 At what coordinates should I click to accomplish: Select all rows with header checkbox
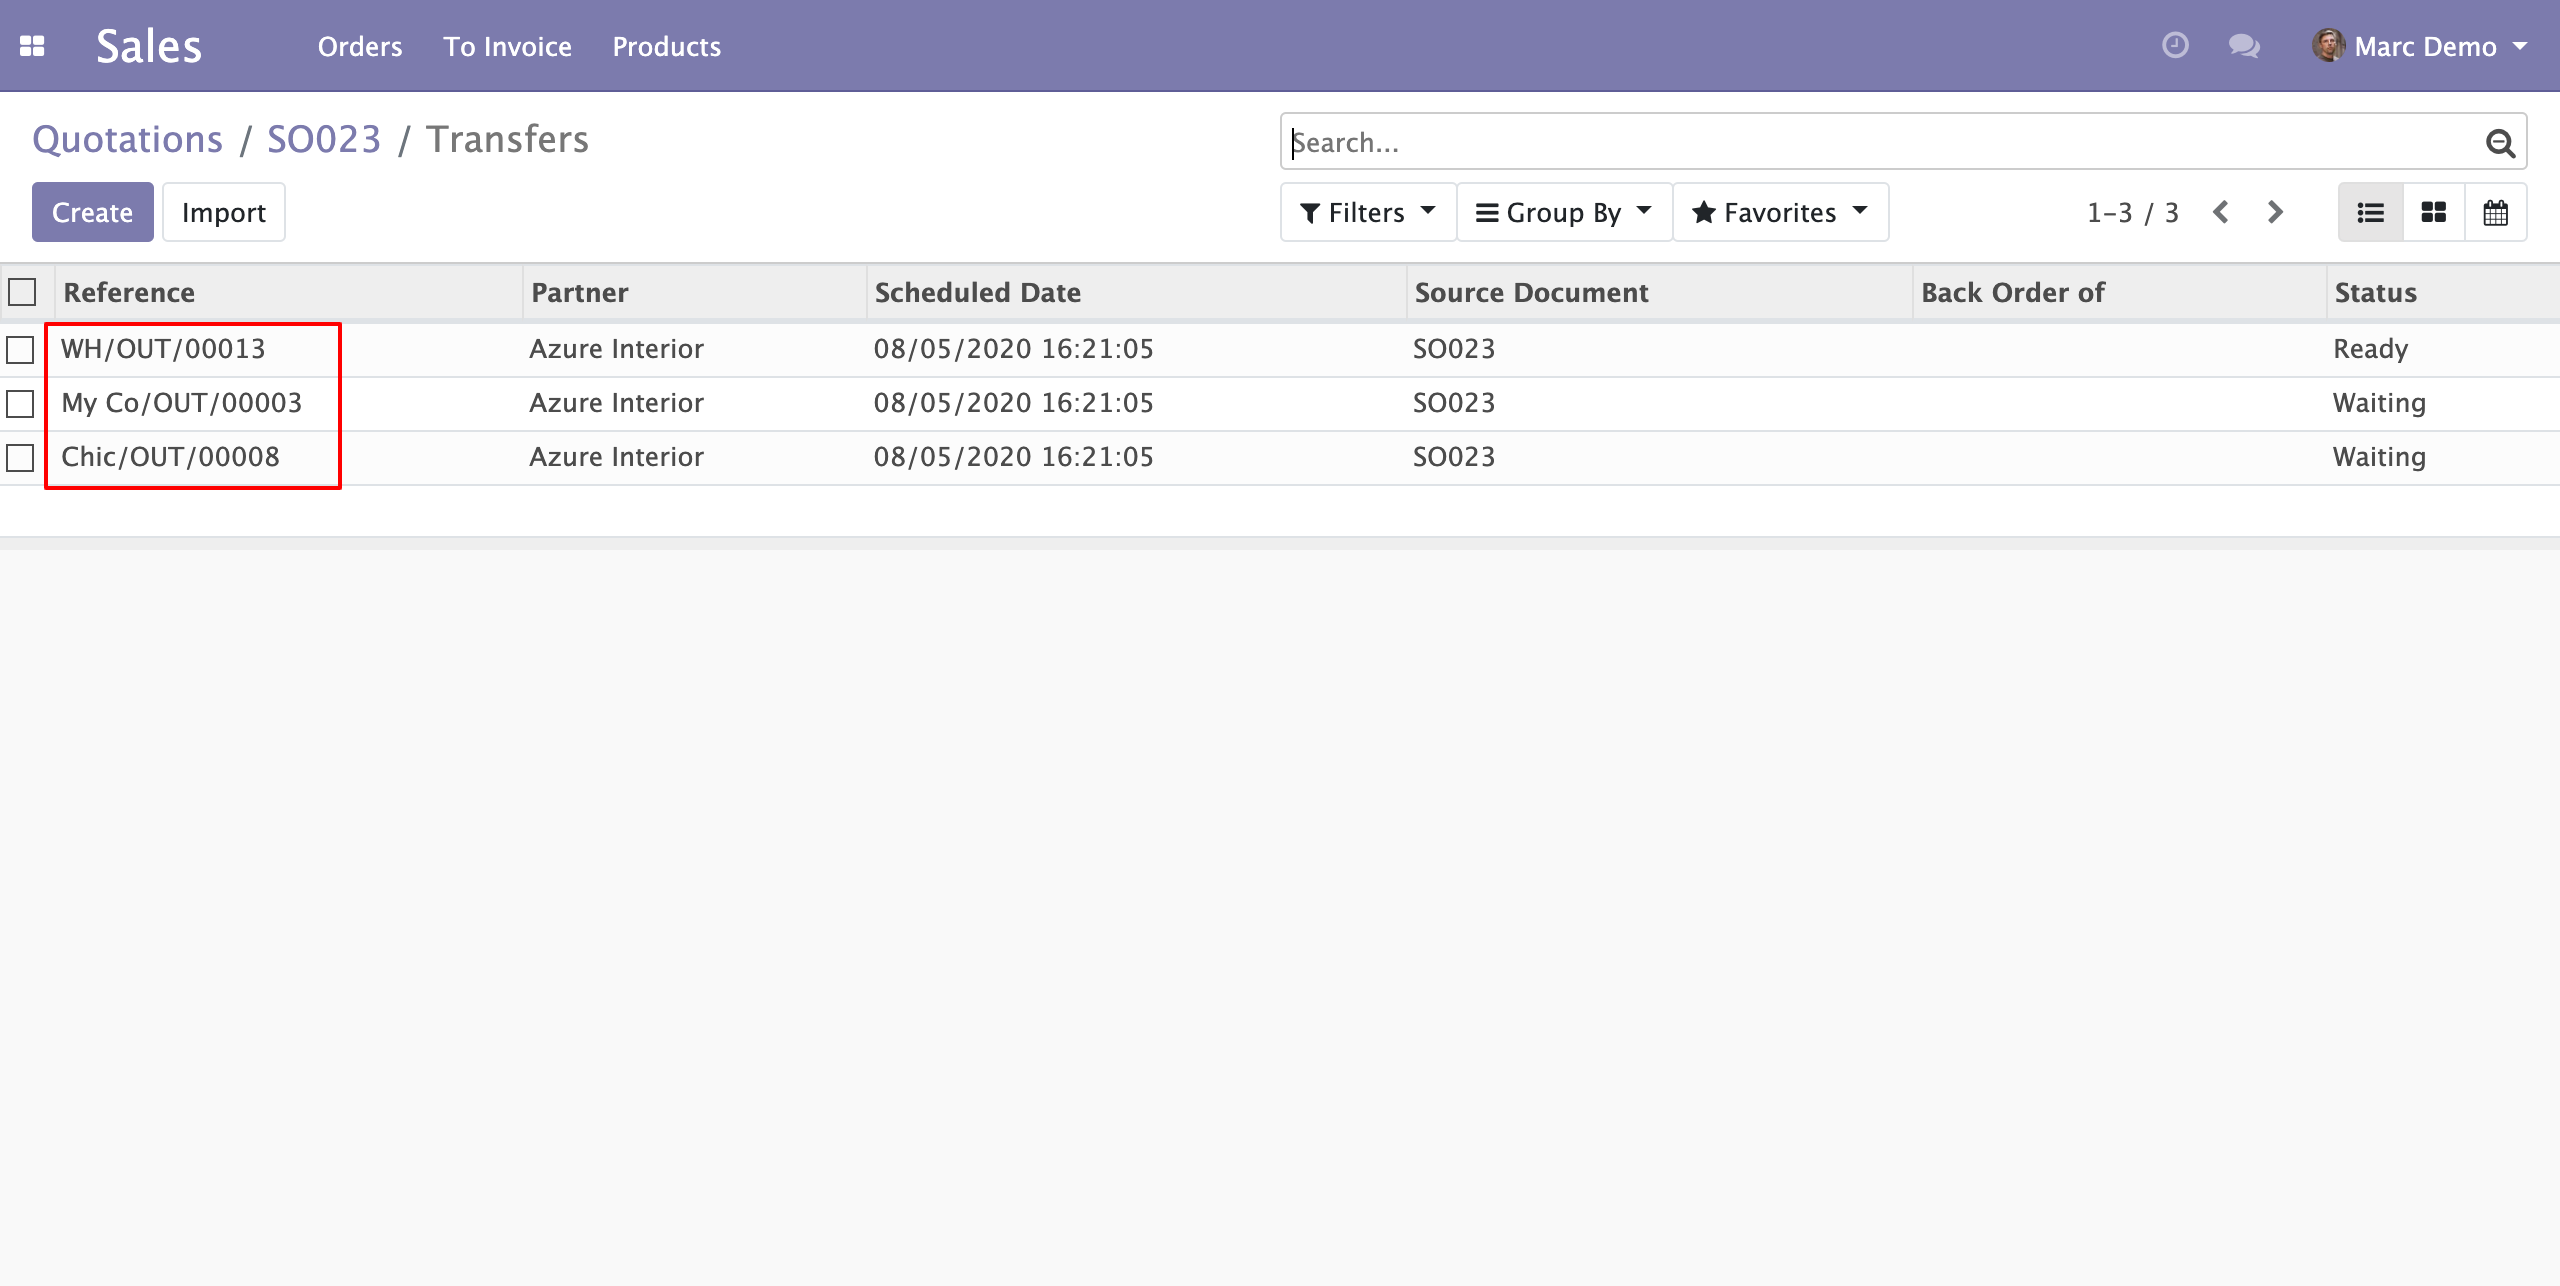[x=22, y=292]
